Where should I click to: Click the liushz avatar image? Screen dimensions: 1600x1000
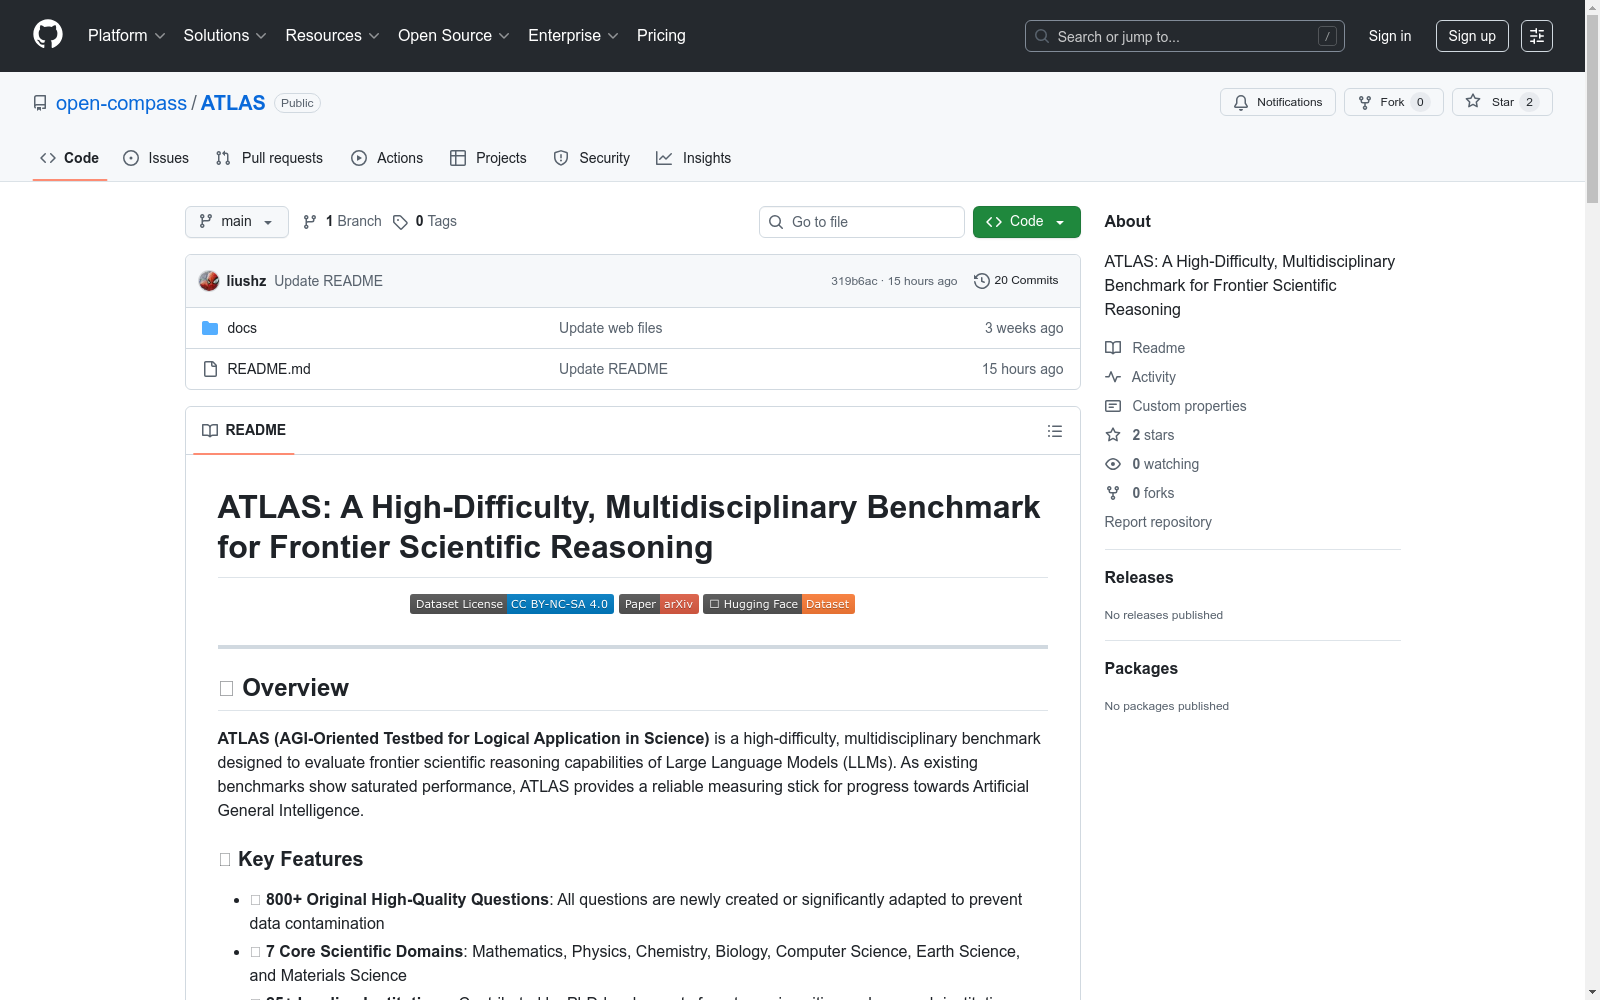(x=209, y=281)
